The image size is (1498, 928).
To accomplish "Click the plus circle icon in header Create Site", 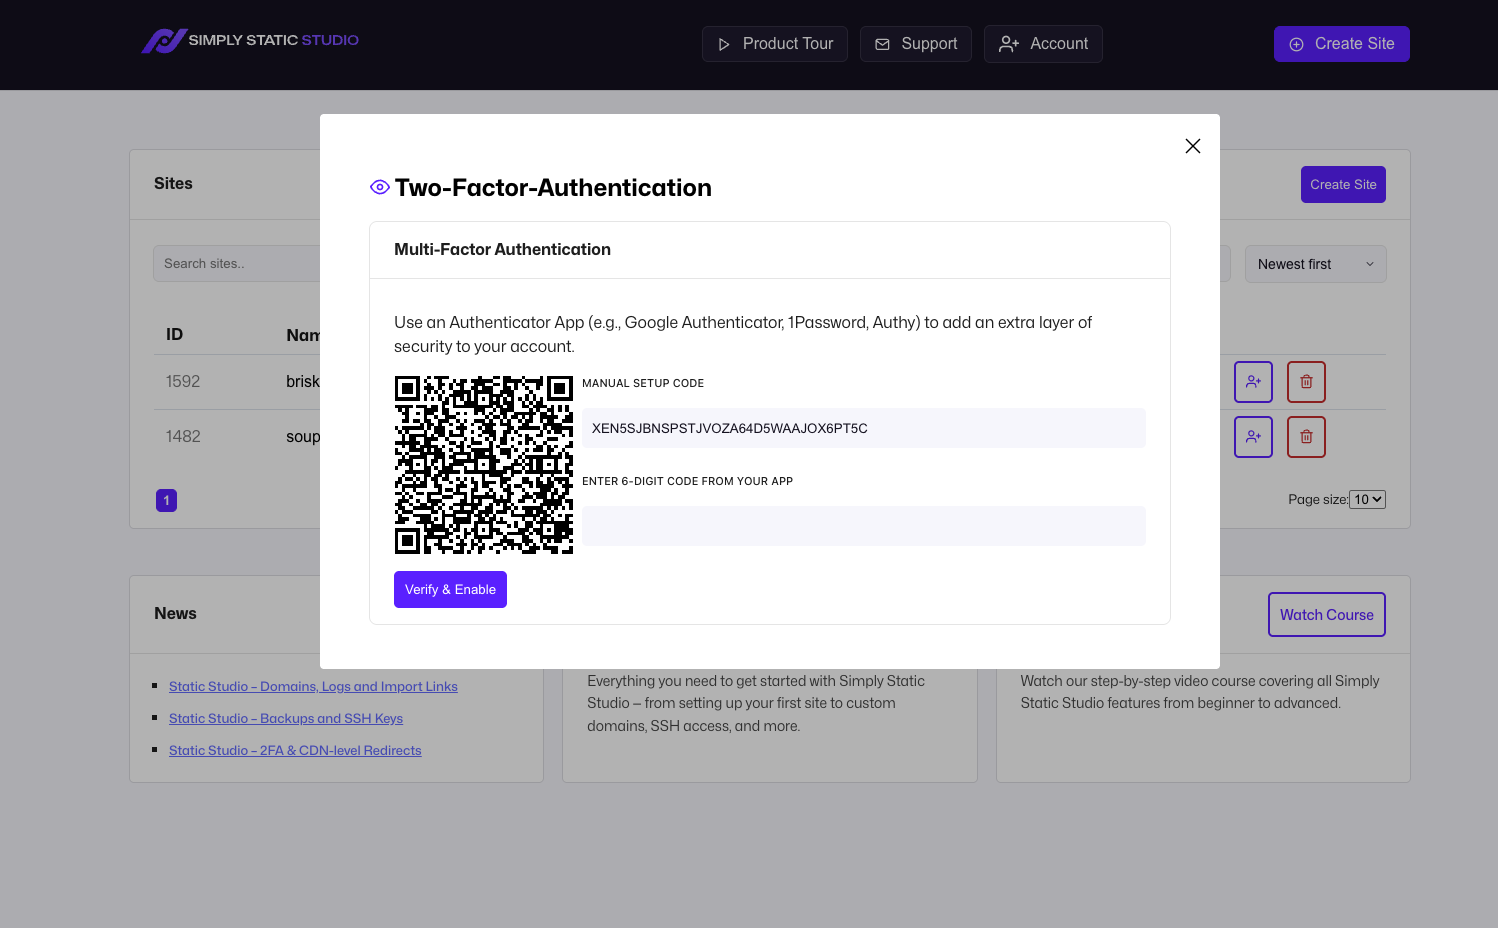I will click(x=1296, y=44).
